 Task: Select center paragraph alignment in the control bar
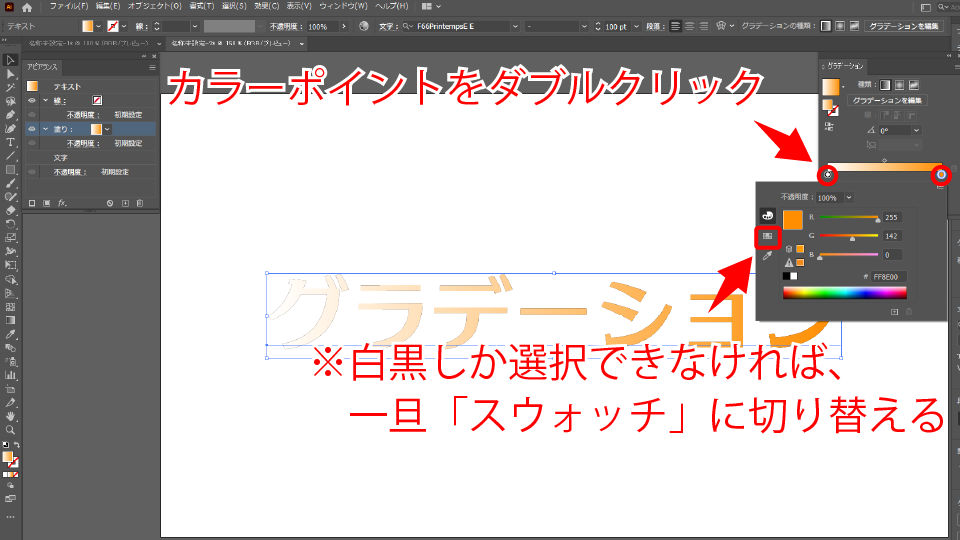click(x=689, y=26)
